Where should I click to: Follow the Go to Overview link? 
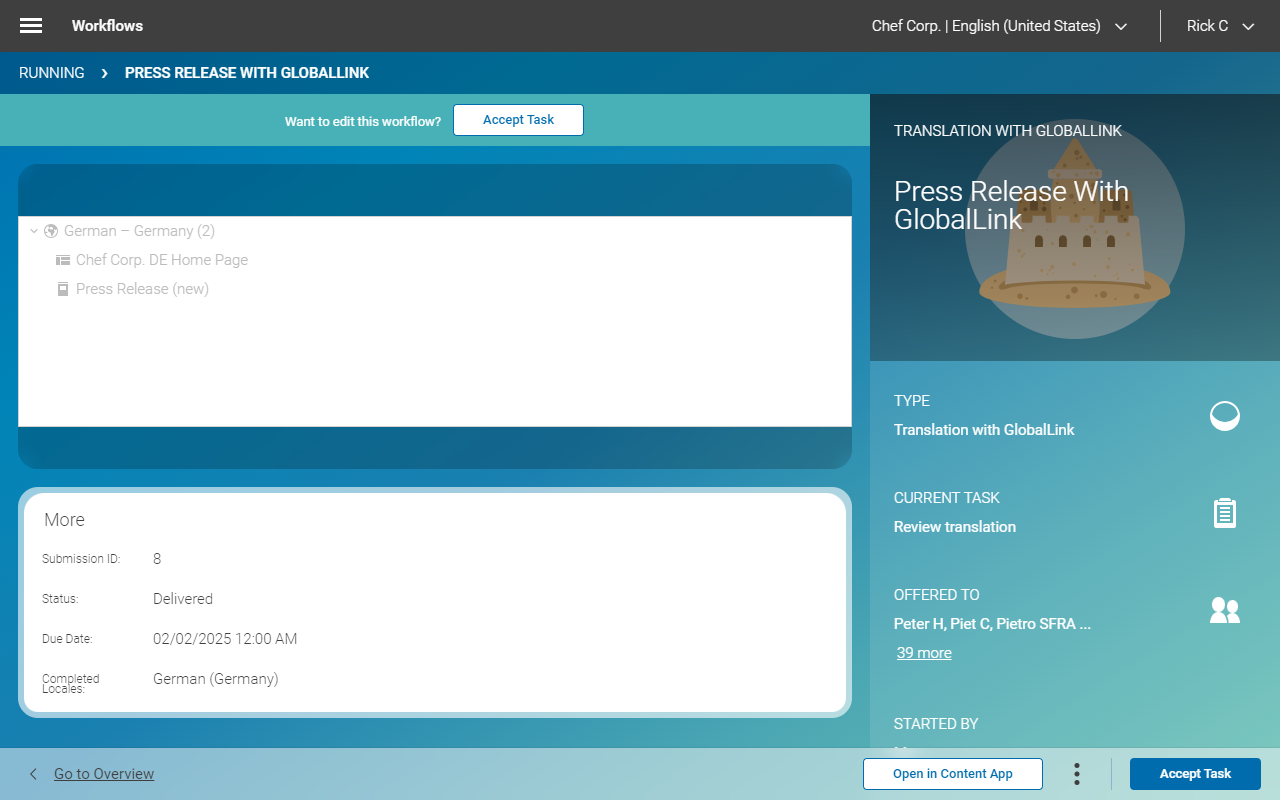tap(102, 773)
